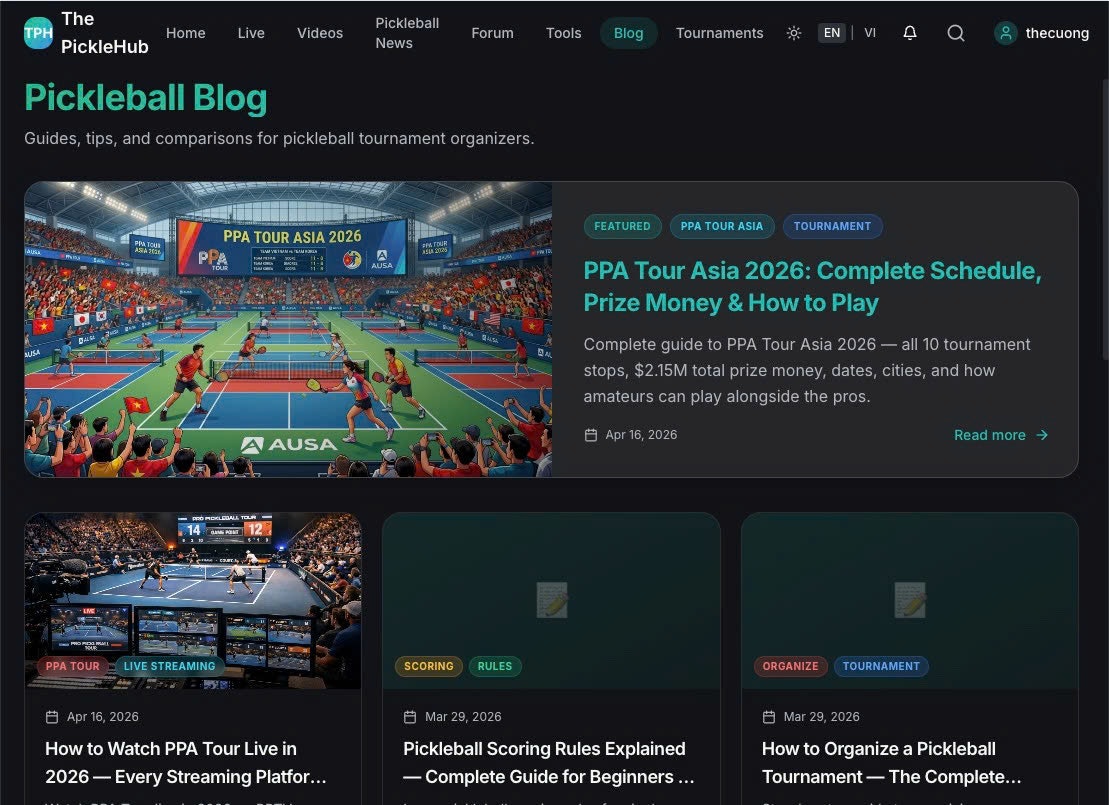Click the SCORING category tag

(429, 666)
